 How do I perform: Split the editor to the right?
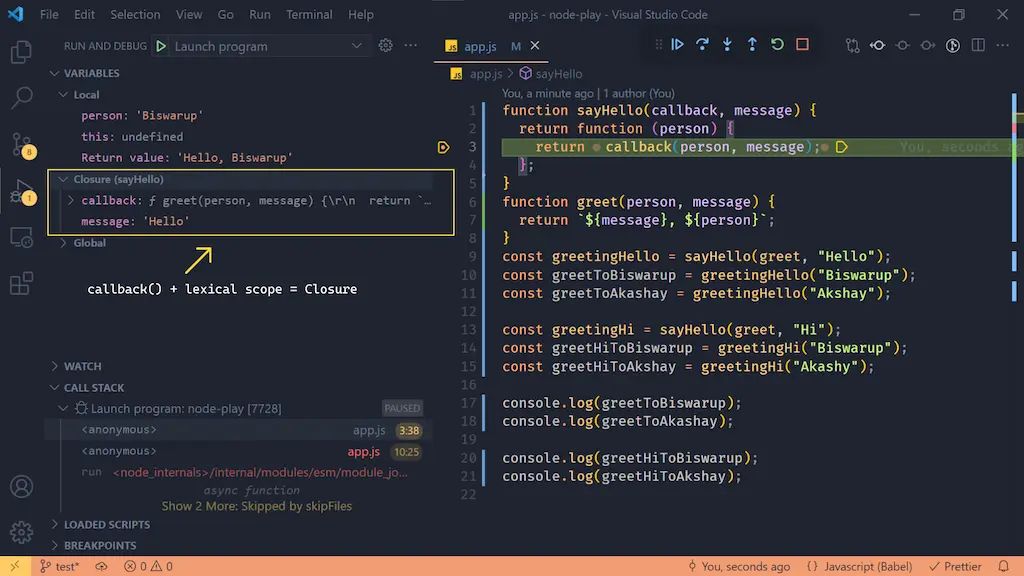978,45
